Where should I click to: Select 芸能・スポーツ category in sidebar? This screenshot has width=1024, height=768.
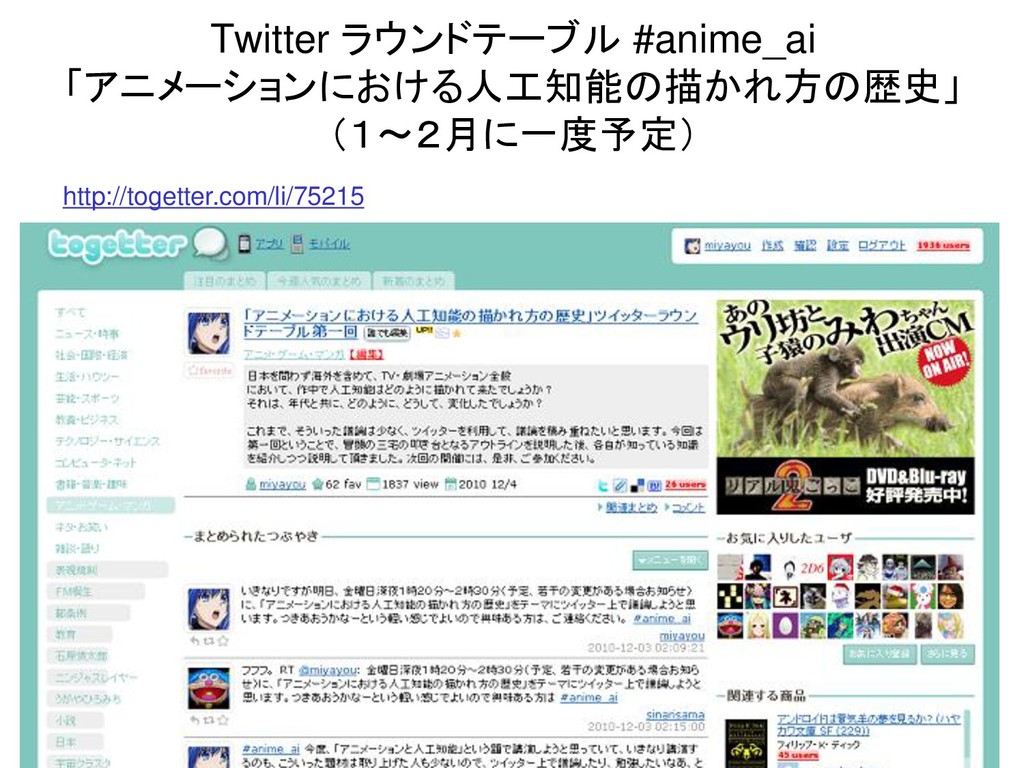(x=88, y=398)
